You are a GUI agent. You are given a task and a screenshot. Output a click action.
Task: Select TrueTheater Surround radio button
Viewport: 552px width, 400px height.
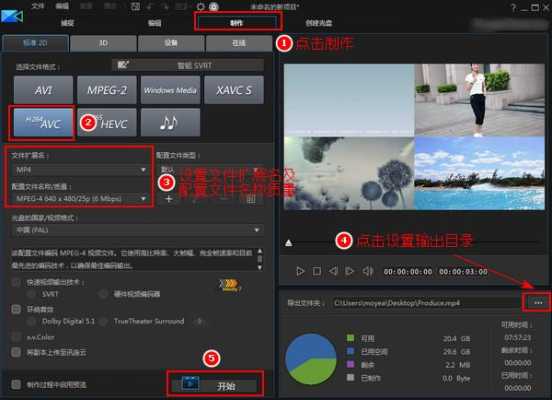click(x=103, y=321)
